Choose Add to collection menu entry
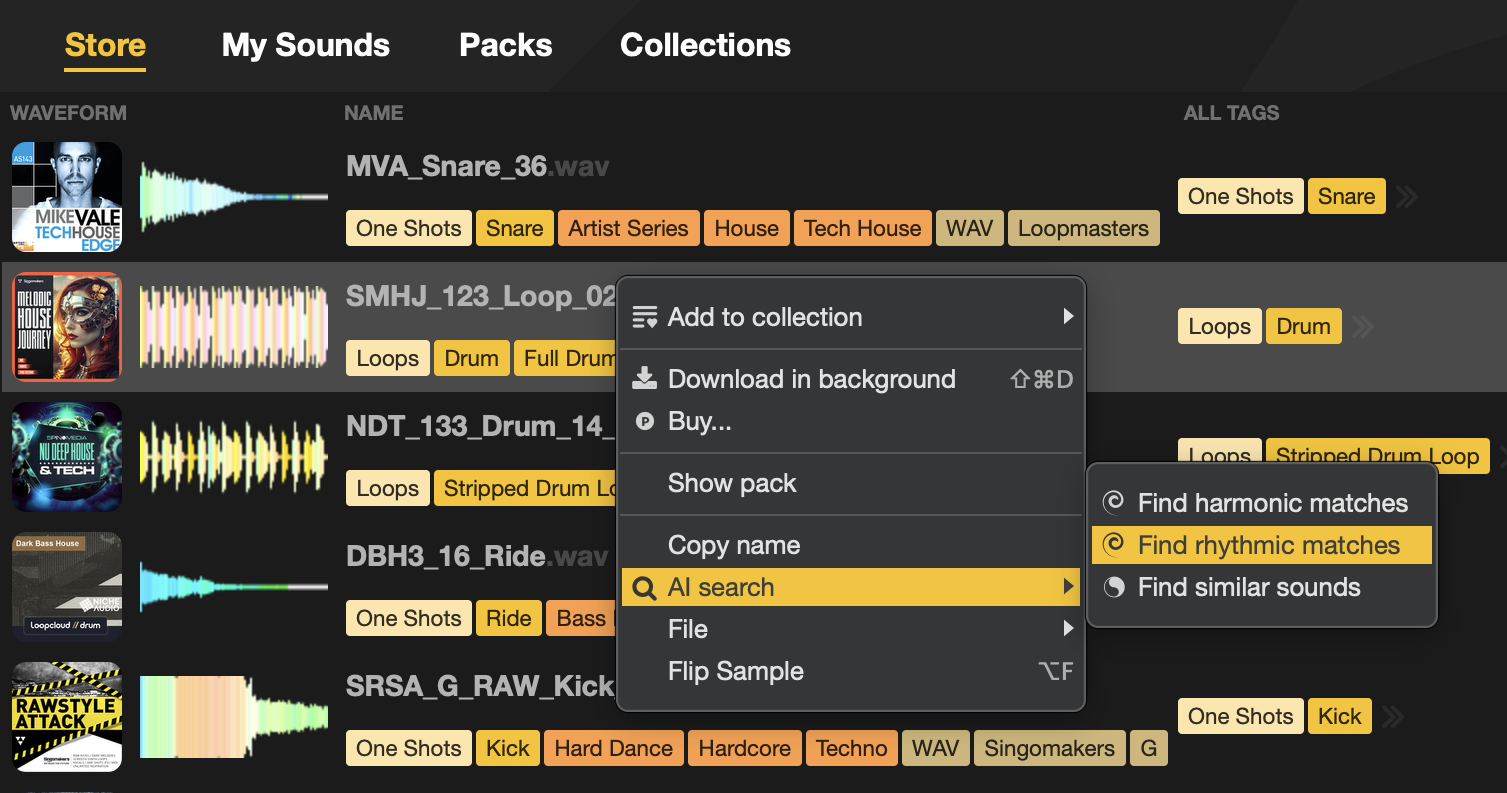This screenshot has width=1507, height=793. 851,317
